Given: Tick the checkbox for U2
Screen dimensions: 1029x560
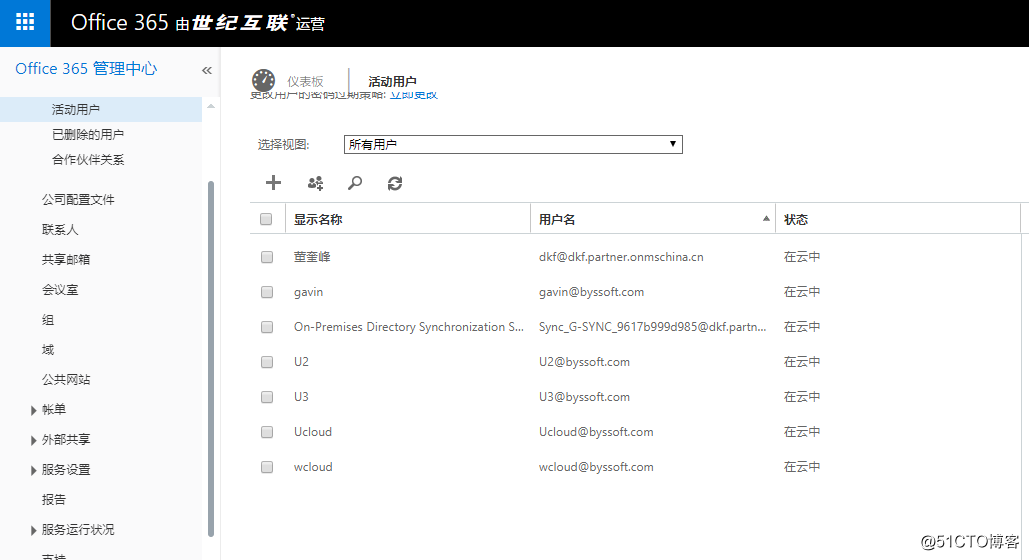Looking at the screenshot, I should (266, 362).
